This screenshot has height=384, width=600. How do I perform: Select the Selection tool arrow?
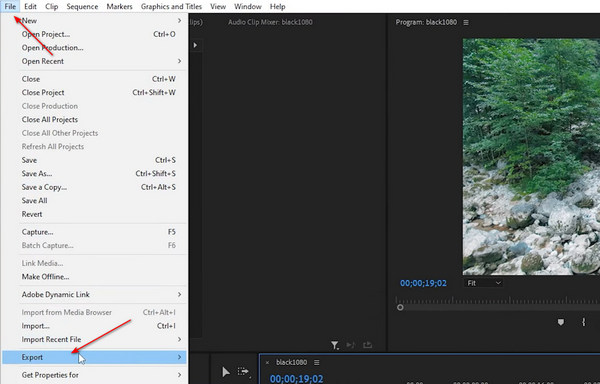[226, 372]
